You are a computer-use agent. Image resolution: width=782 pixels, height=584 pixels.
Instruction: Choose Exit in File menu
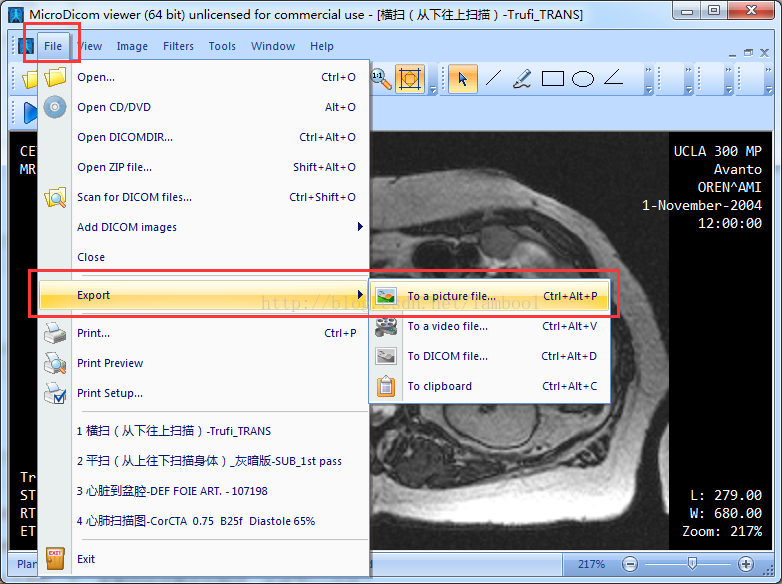[204, 559]
